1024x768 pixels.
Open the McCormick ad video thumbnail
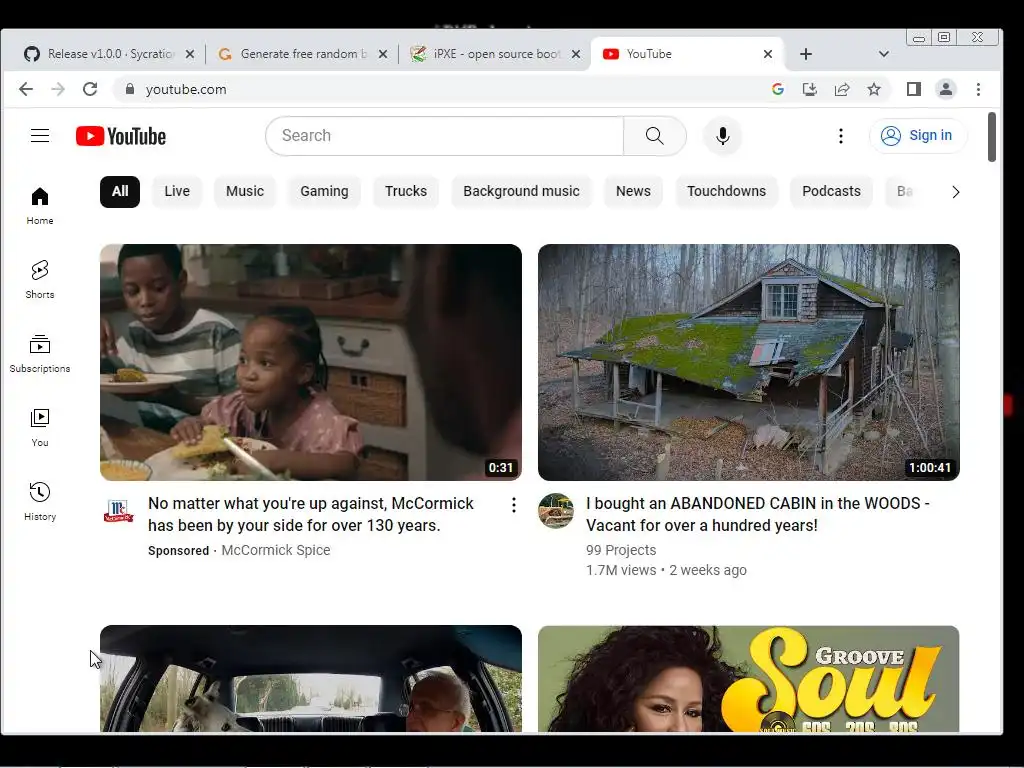311,362
